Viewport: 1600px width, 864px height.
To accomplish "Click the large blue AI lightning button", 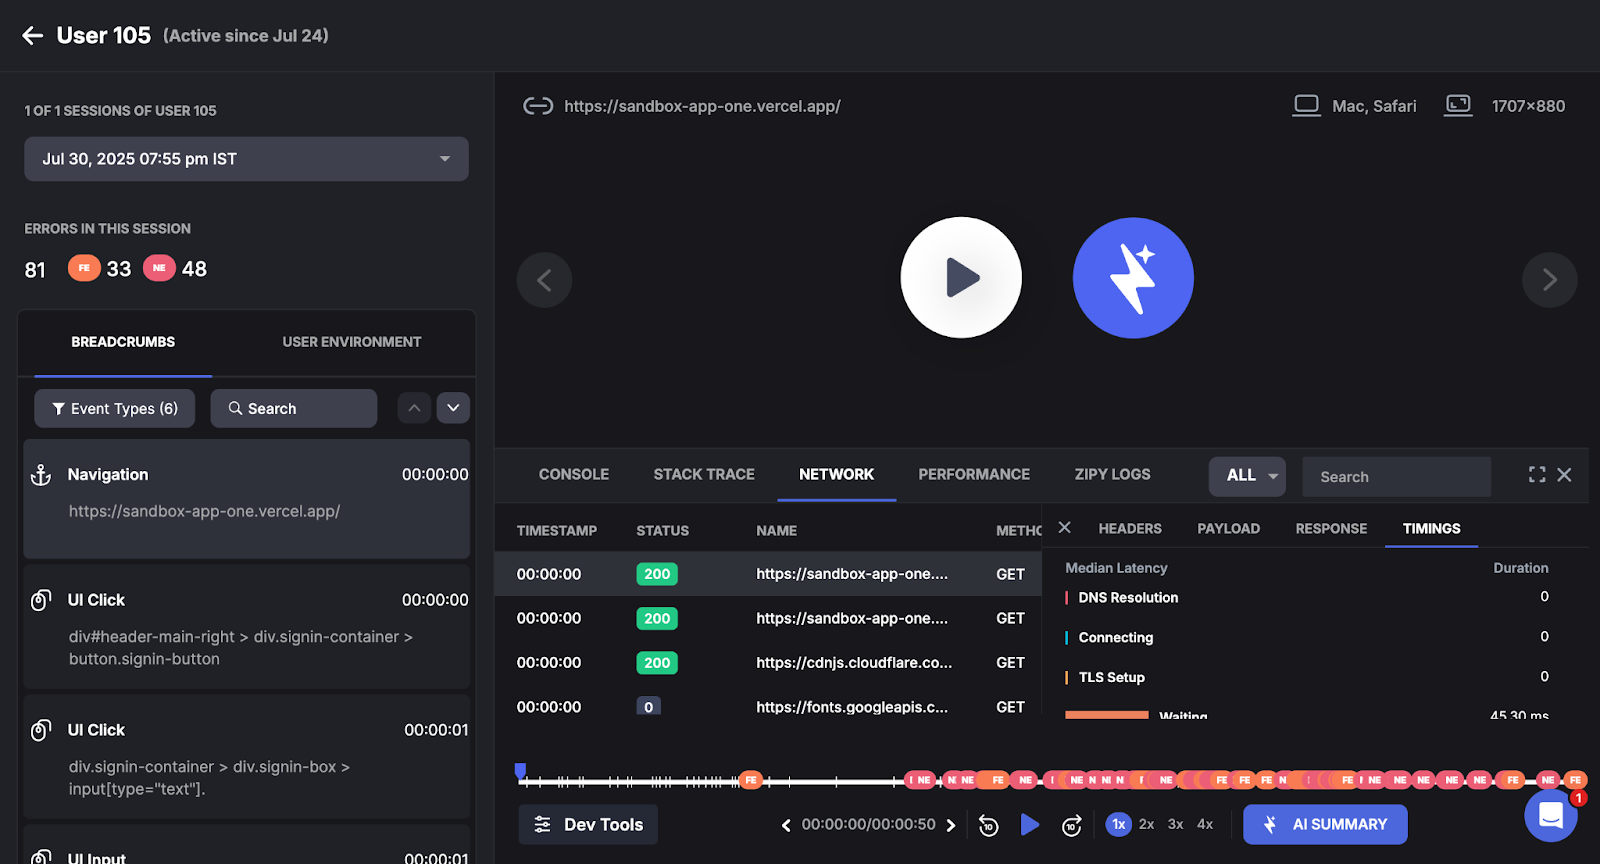I will pos(1133,278).
